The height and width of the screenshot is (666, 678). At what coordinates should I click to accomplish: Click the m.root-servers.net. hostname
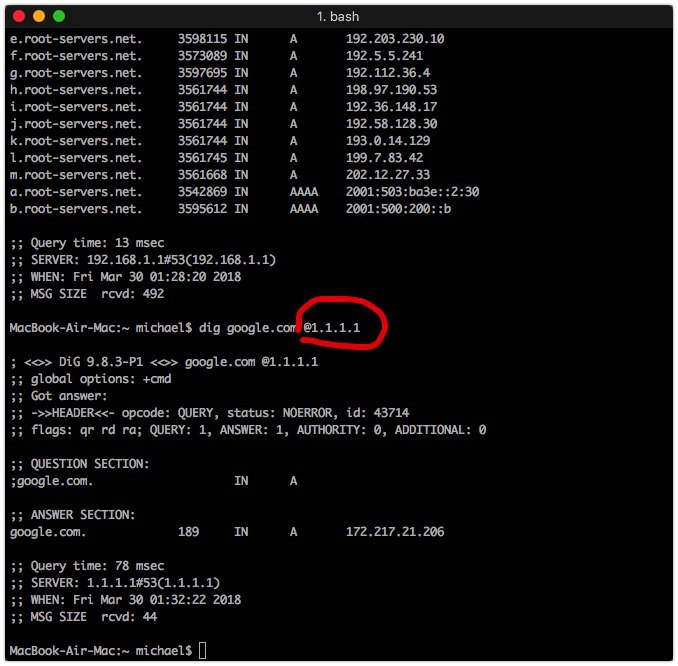coord(76,175)
